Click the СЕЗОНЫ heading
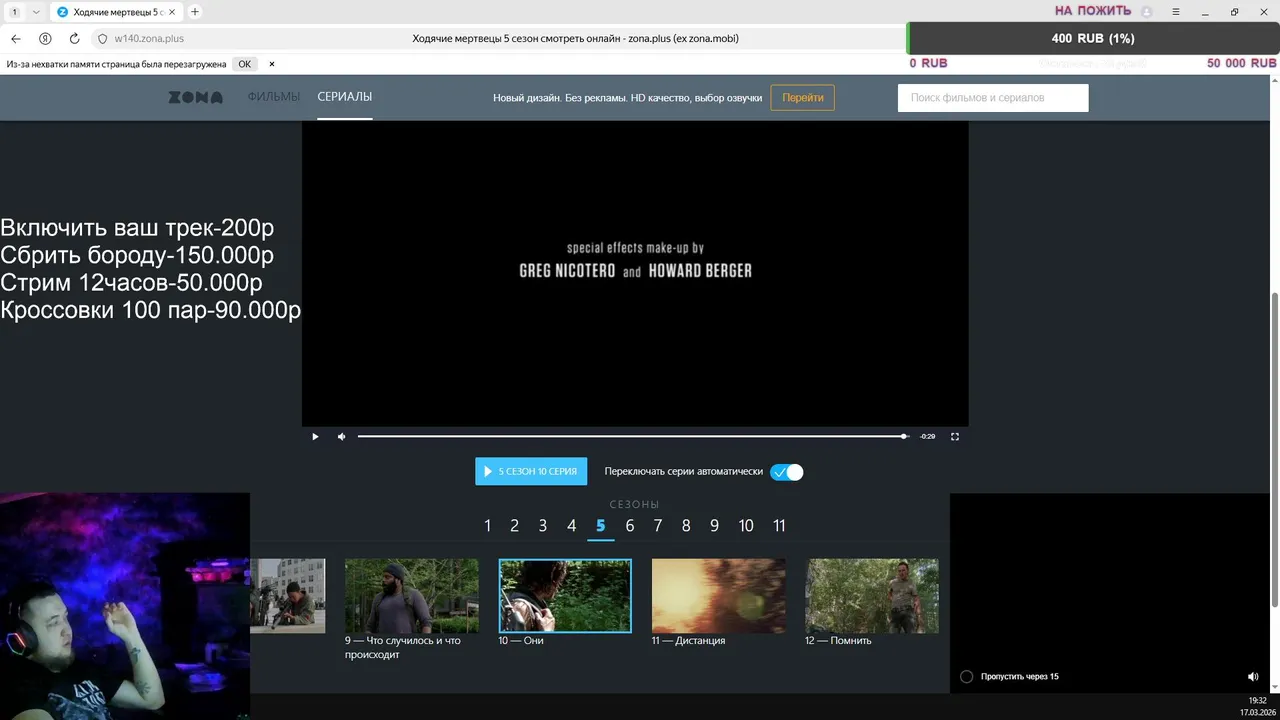 tap(635, 505)
